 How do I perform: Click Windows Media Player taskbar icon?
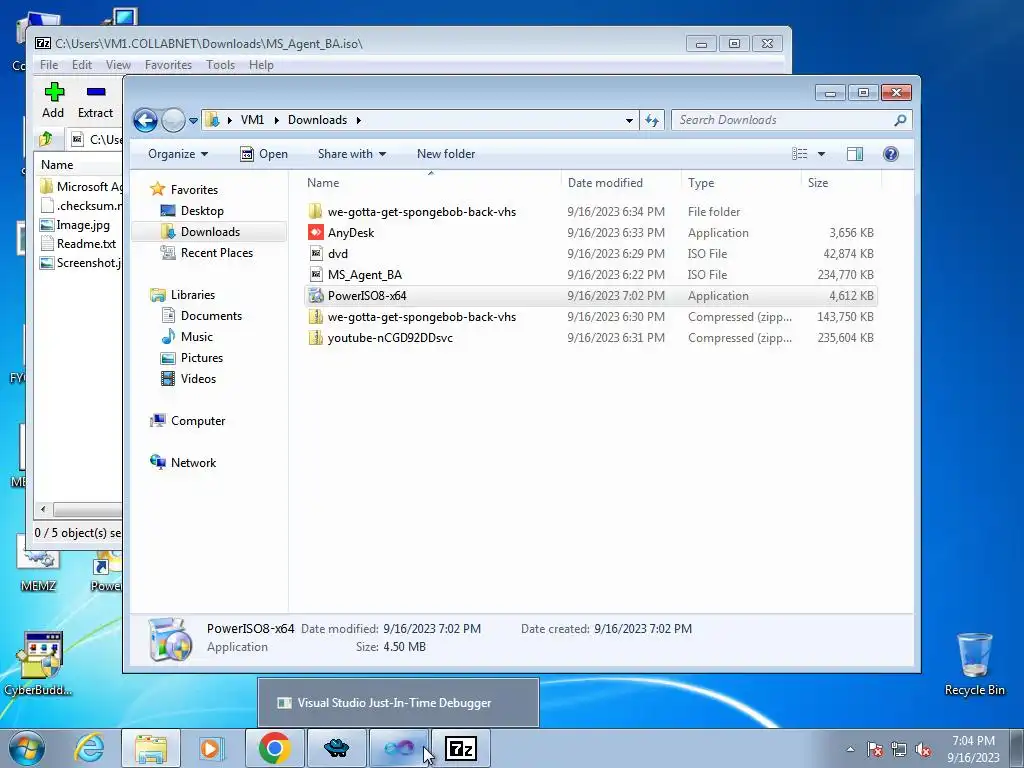tap(212, 748)
